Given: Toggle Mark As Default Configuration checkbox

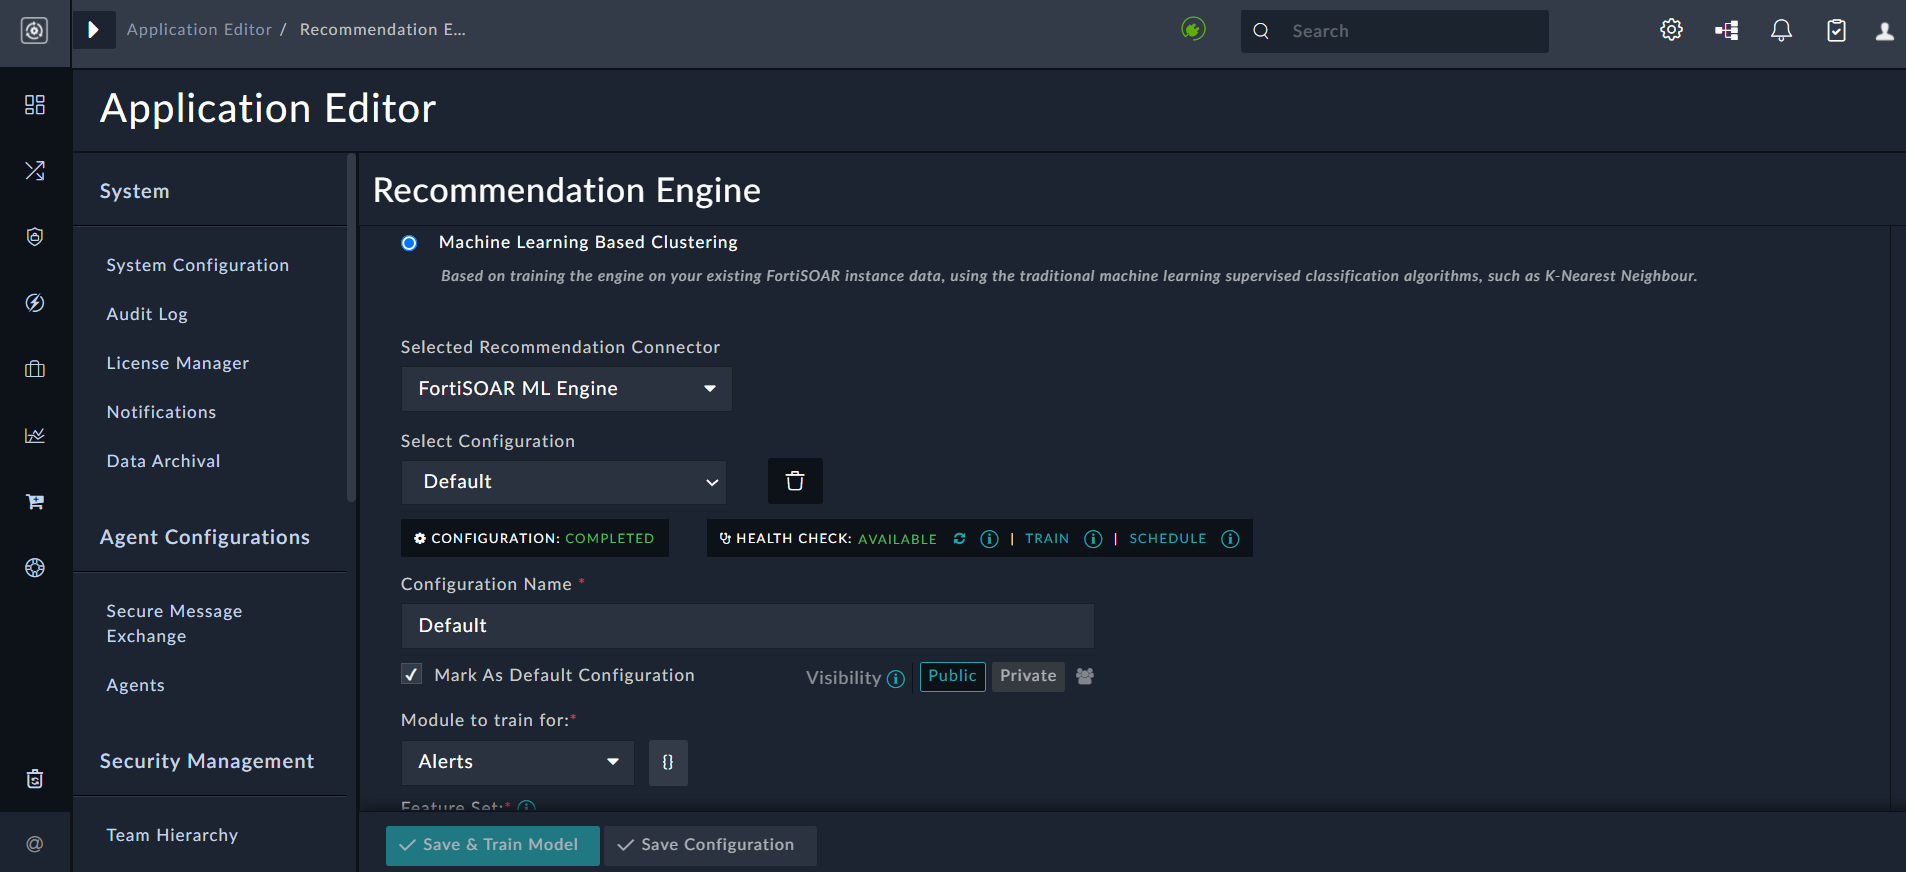Looking at the screenshot, I should tap(411, 674).
